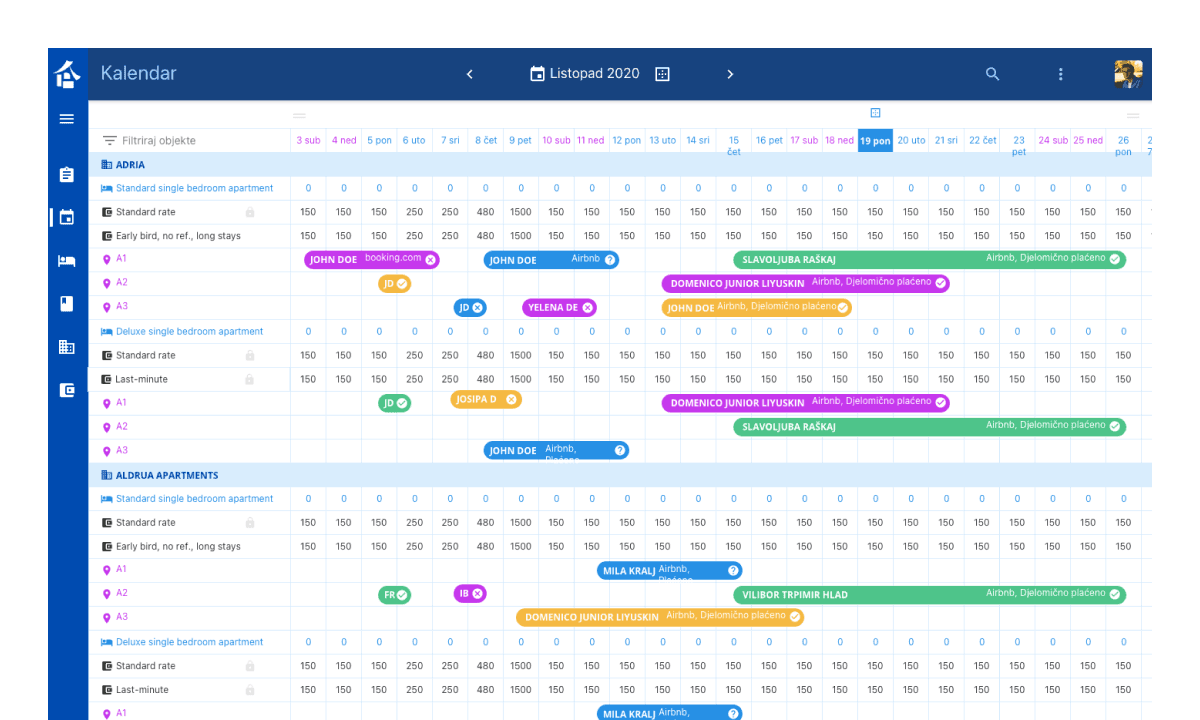Click the clipboard icon in the sidebar
This screenshot has height=720, width=1200.
pos(67,173)
